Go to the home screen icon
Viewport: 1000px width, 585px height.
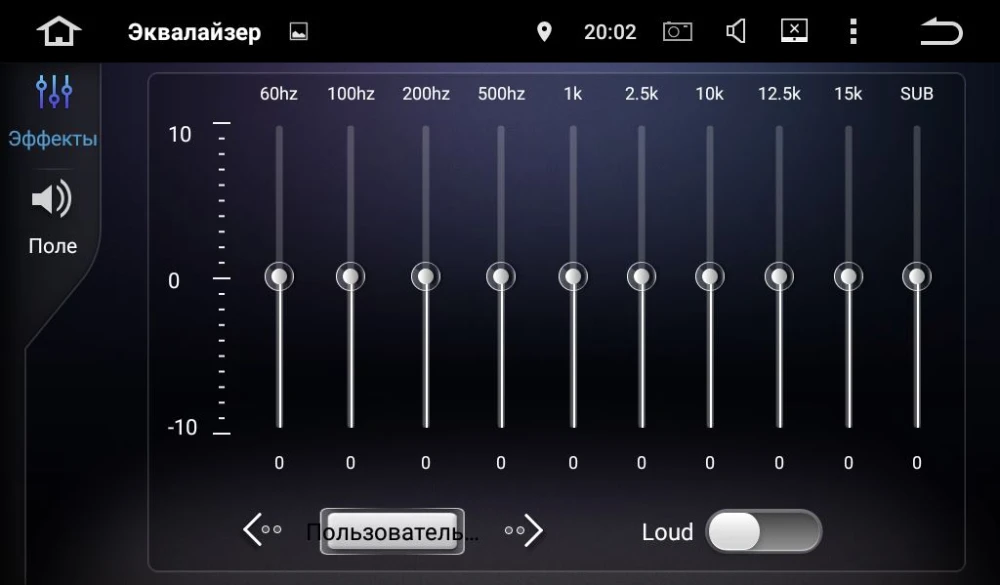(59, 31)
